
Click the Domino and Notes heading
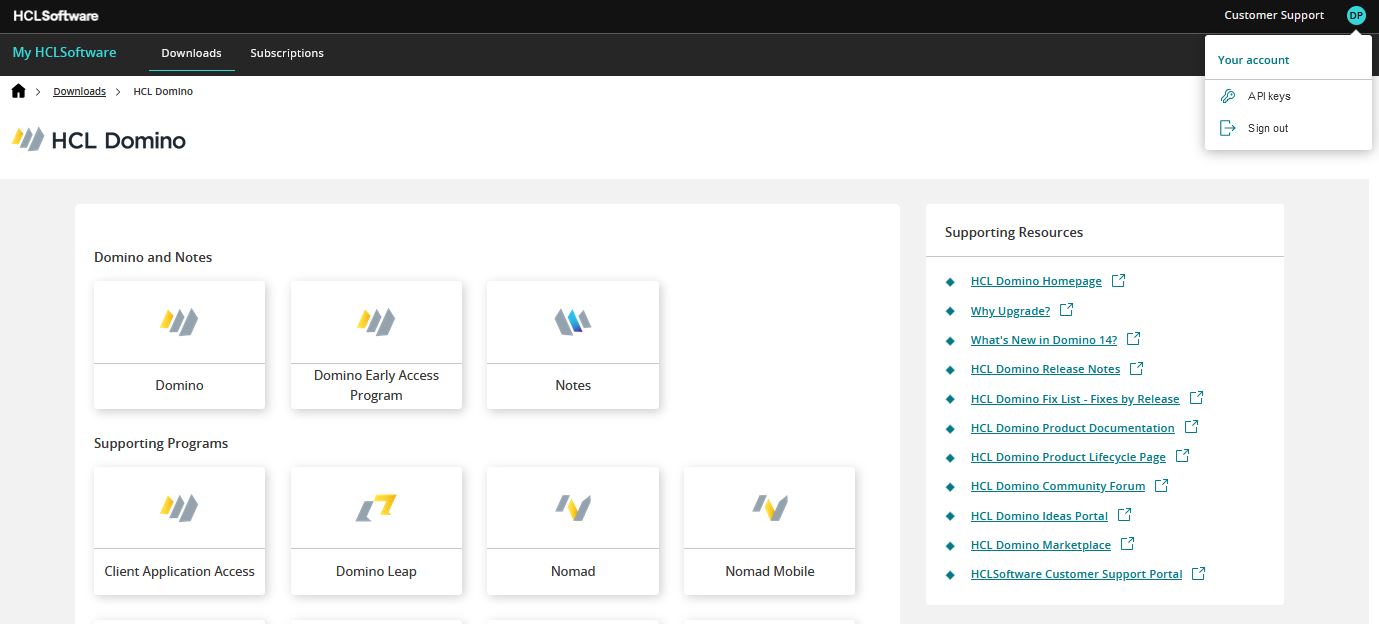(x=153, y=257)
